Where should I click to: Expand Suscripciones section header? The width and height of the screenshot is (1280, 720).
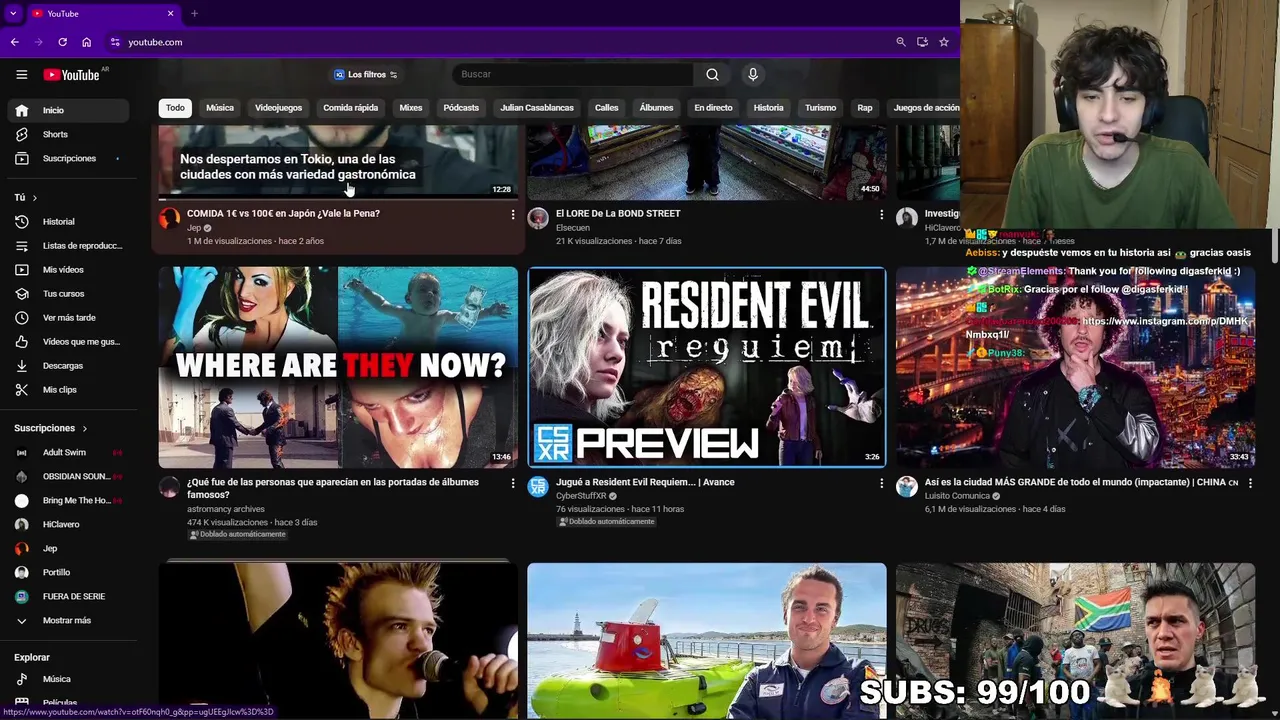click(50, 428)
